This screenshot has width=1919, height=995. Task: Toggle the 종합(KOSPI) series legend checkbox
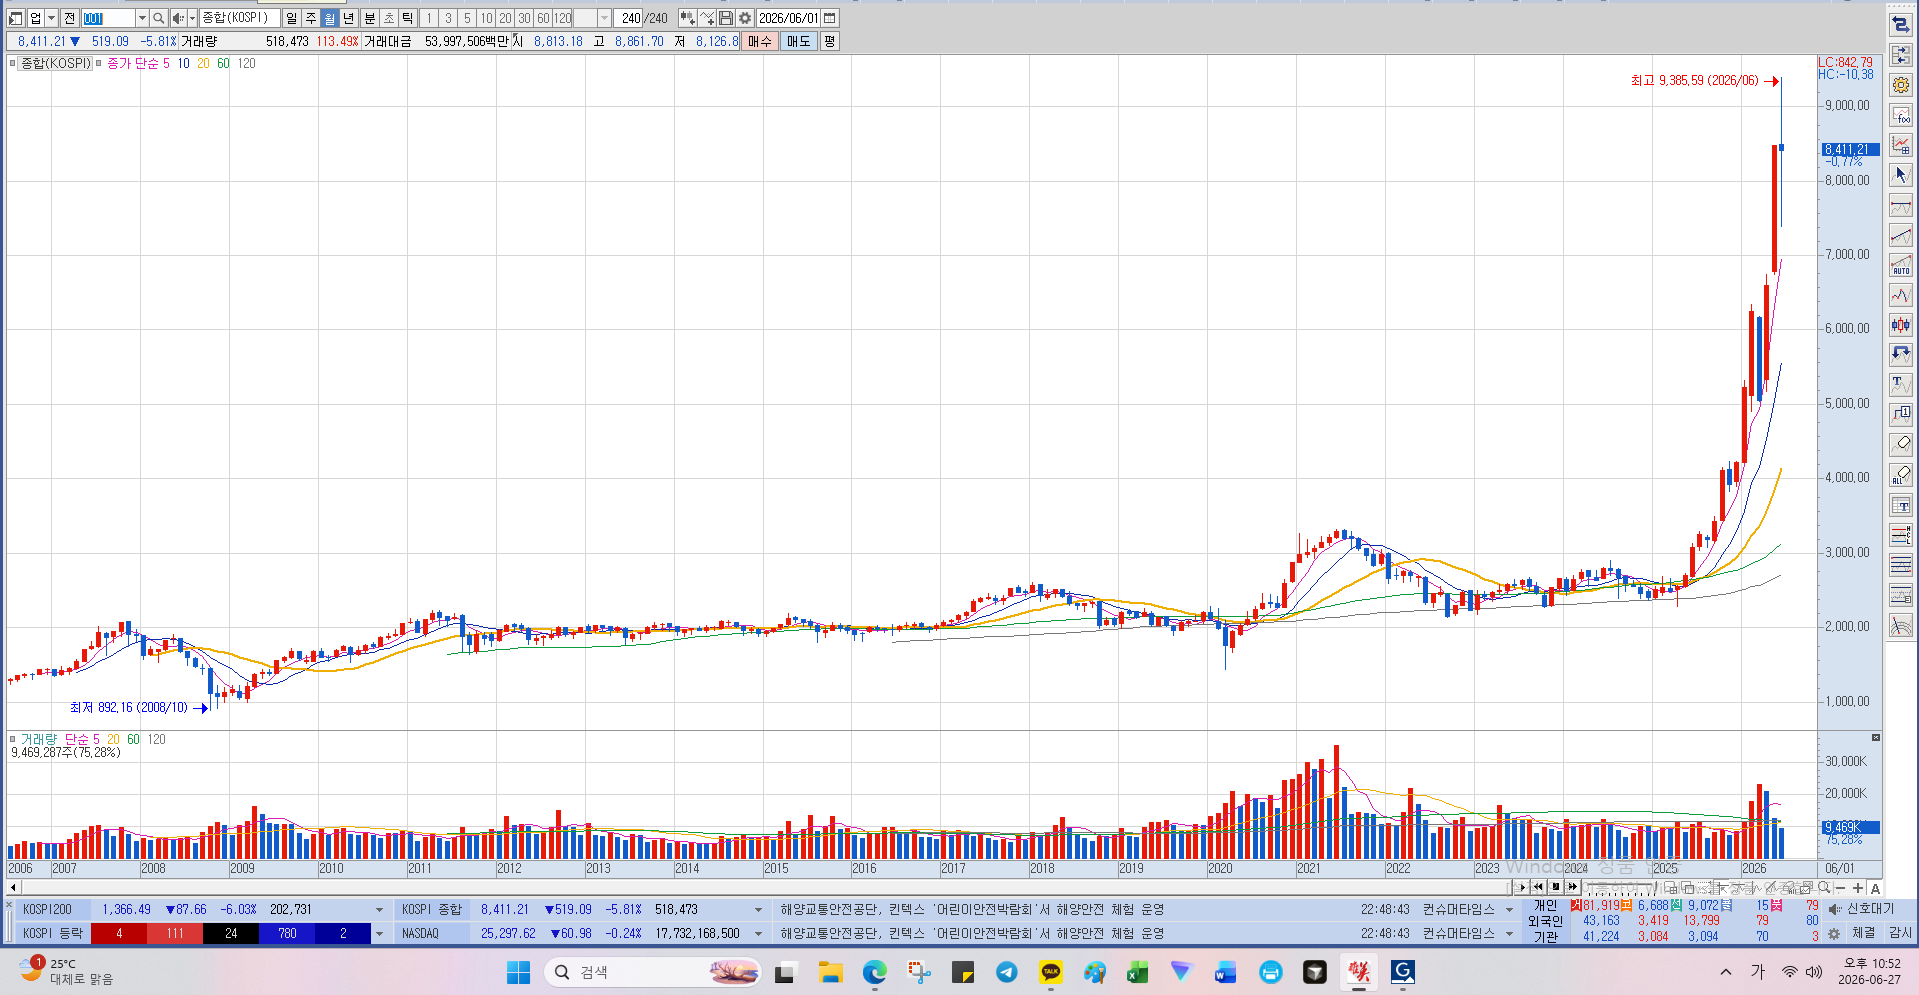pos(13,63)
